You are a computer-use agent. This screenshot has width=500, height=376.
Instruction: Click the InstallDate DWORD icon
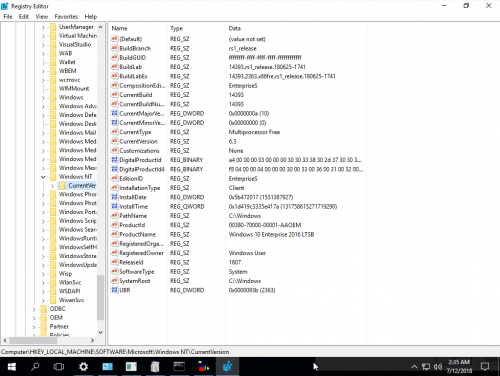tap(114, 197)
